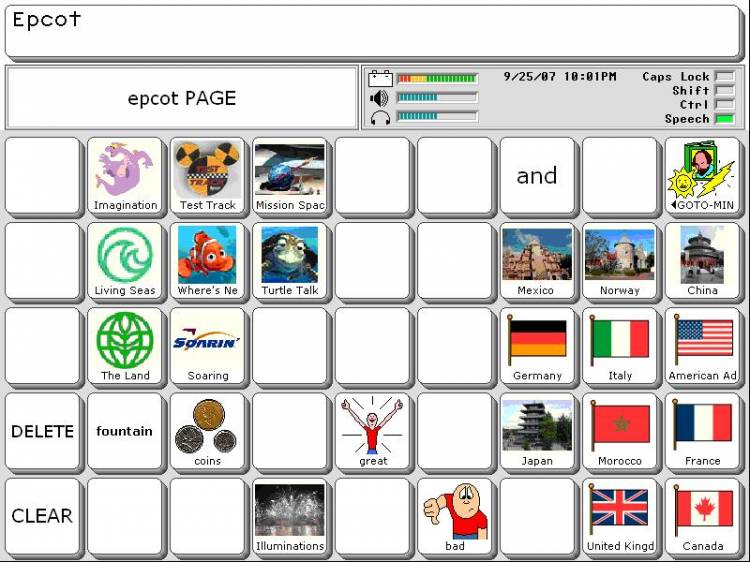This screenshot has height=562, width=750.
Task: Tap the 'and' word tile
Action: (x=537, y=176)
